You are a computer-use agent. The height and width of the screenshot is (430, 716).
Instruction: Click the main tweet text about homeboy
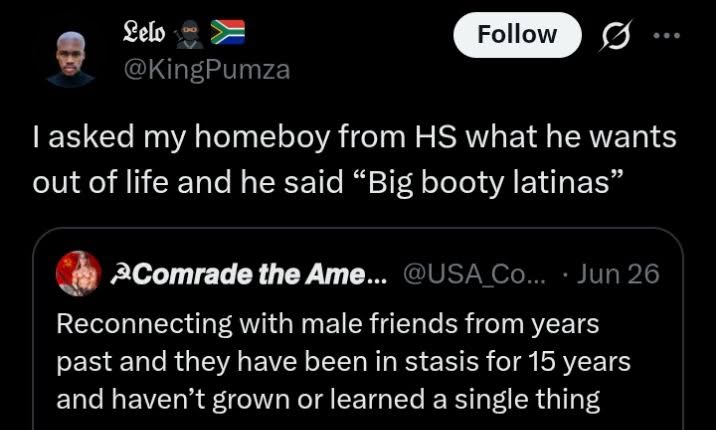pos(354,159)
